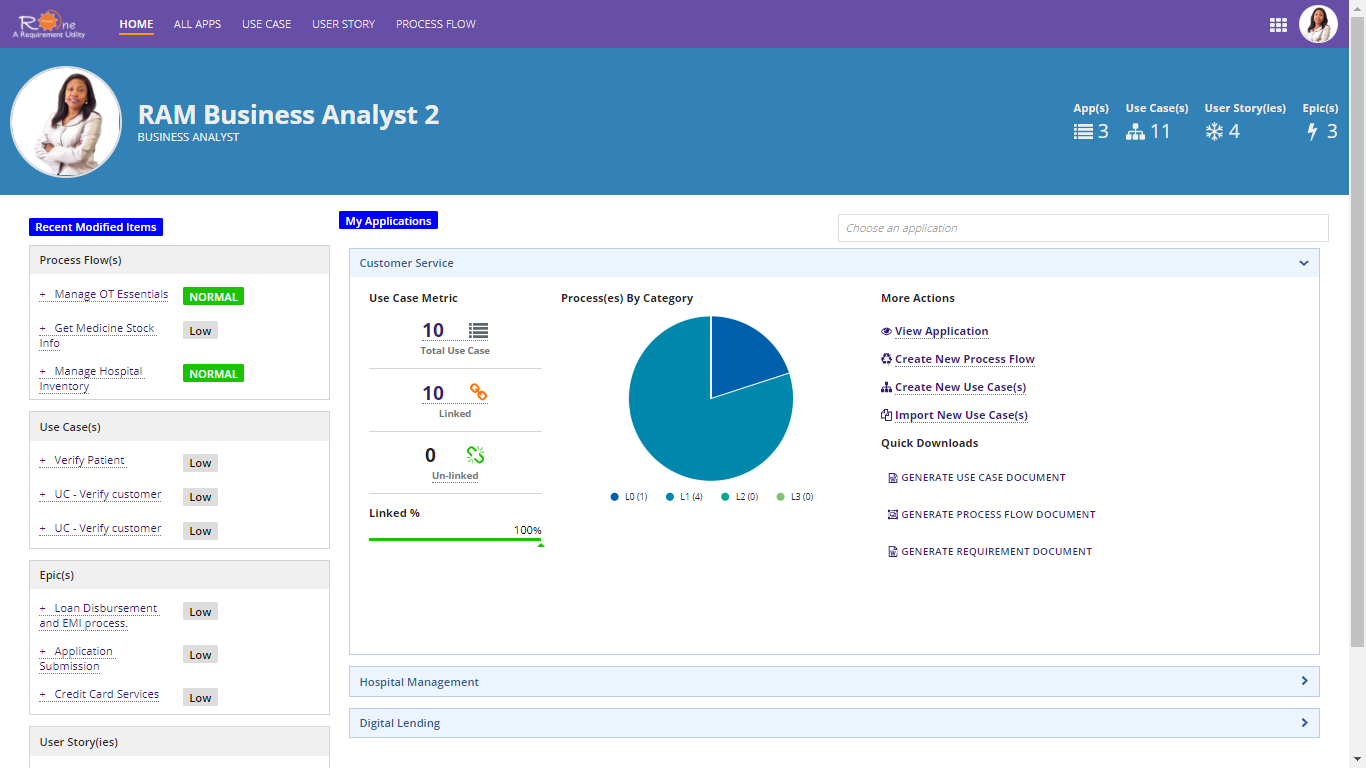Click the broken chain Un-linked icon
Screen dimensions: 1366x768
[x=476, y=454]
